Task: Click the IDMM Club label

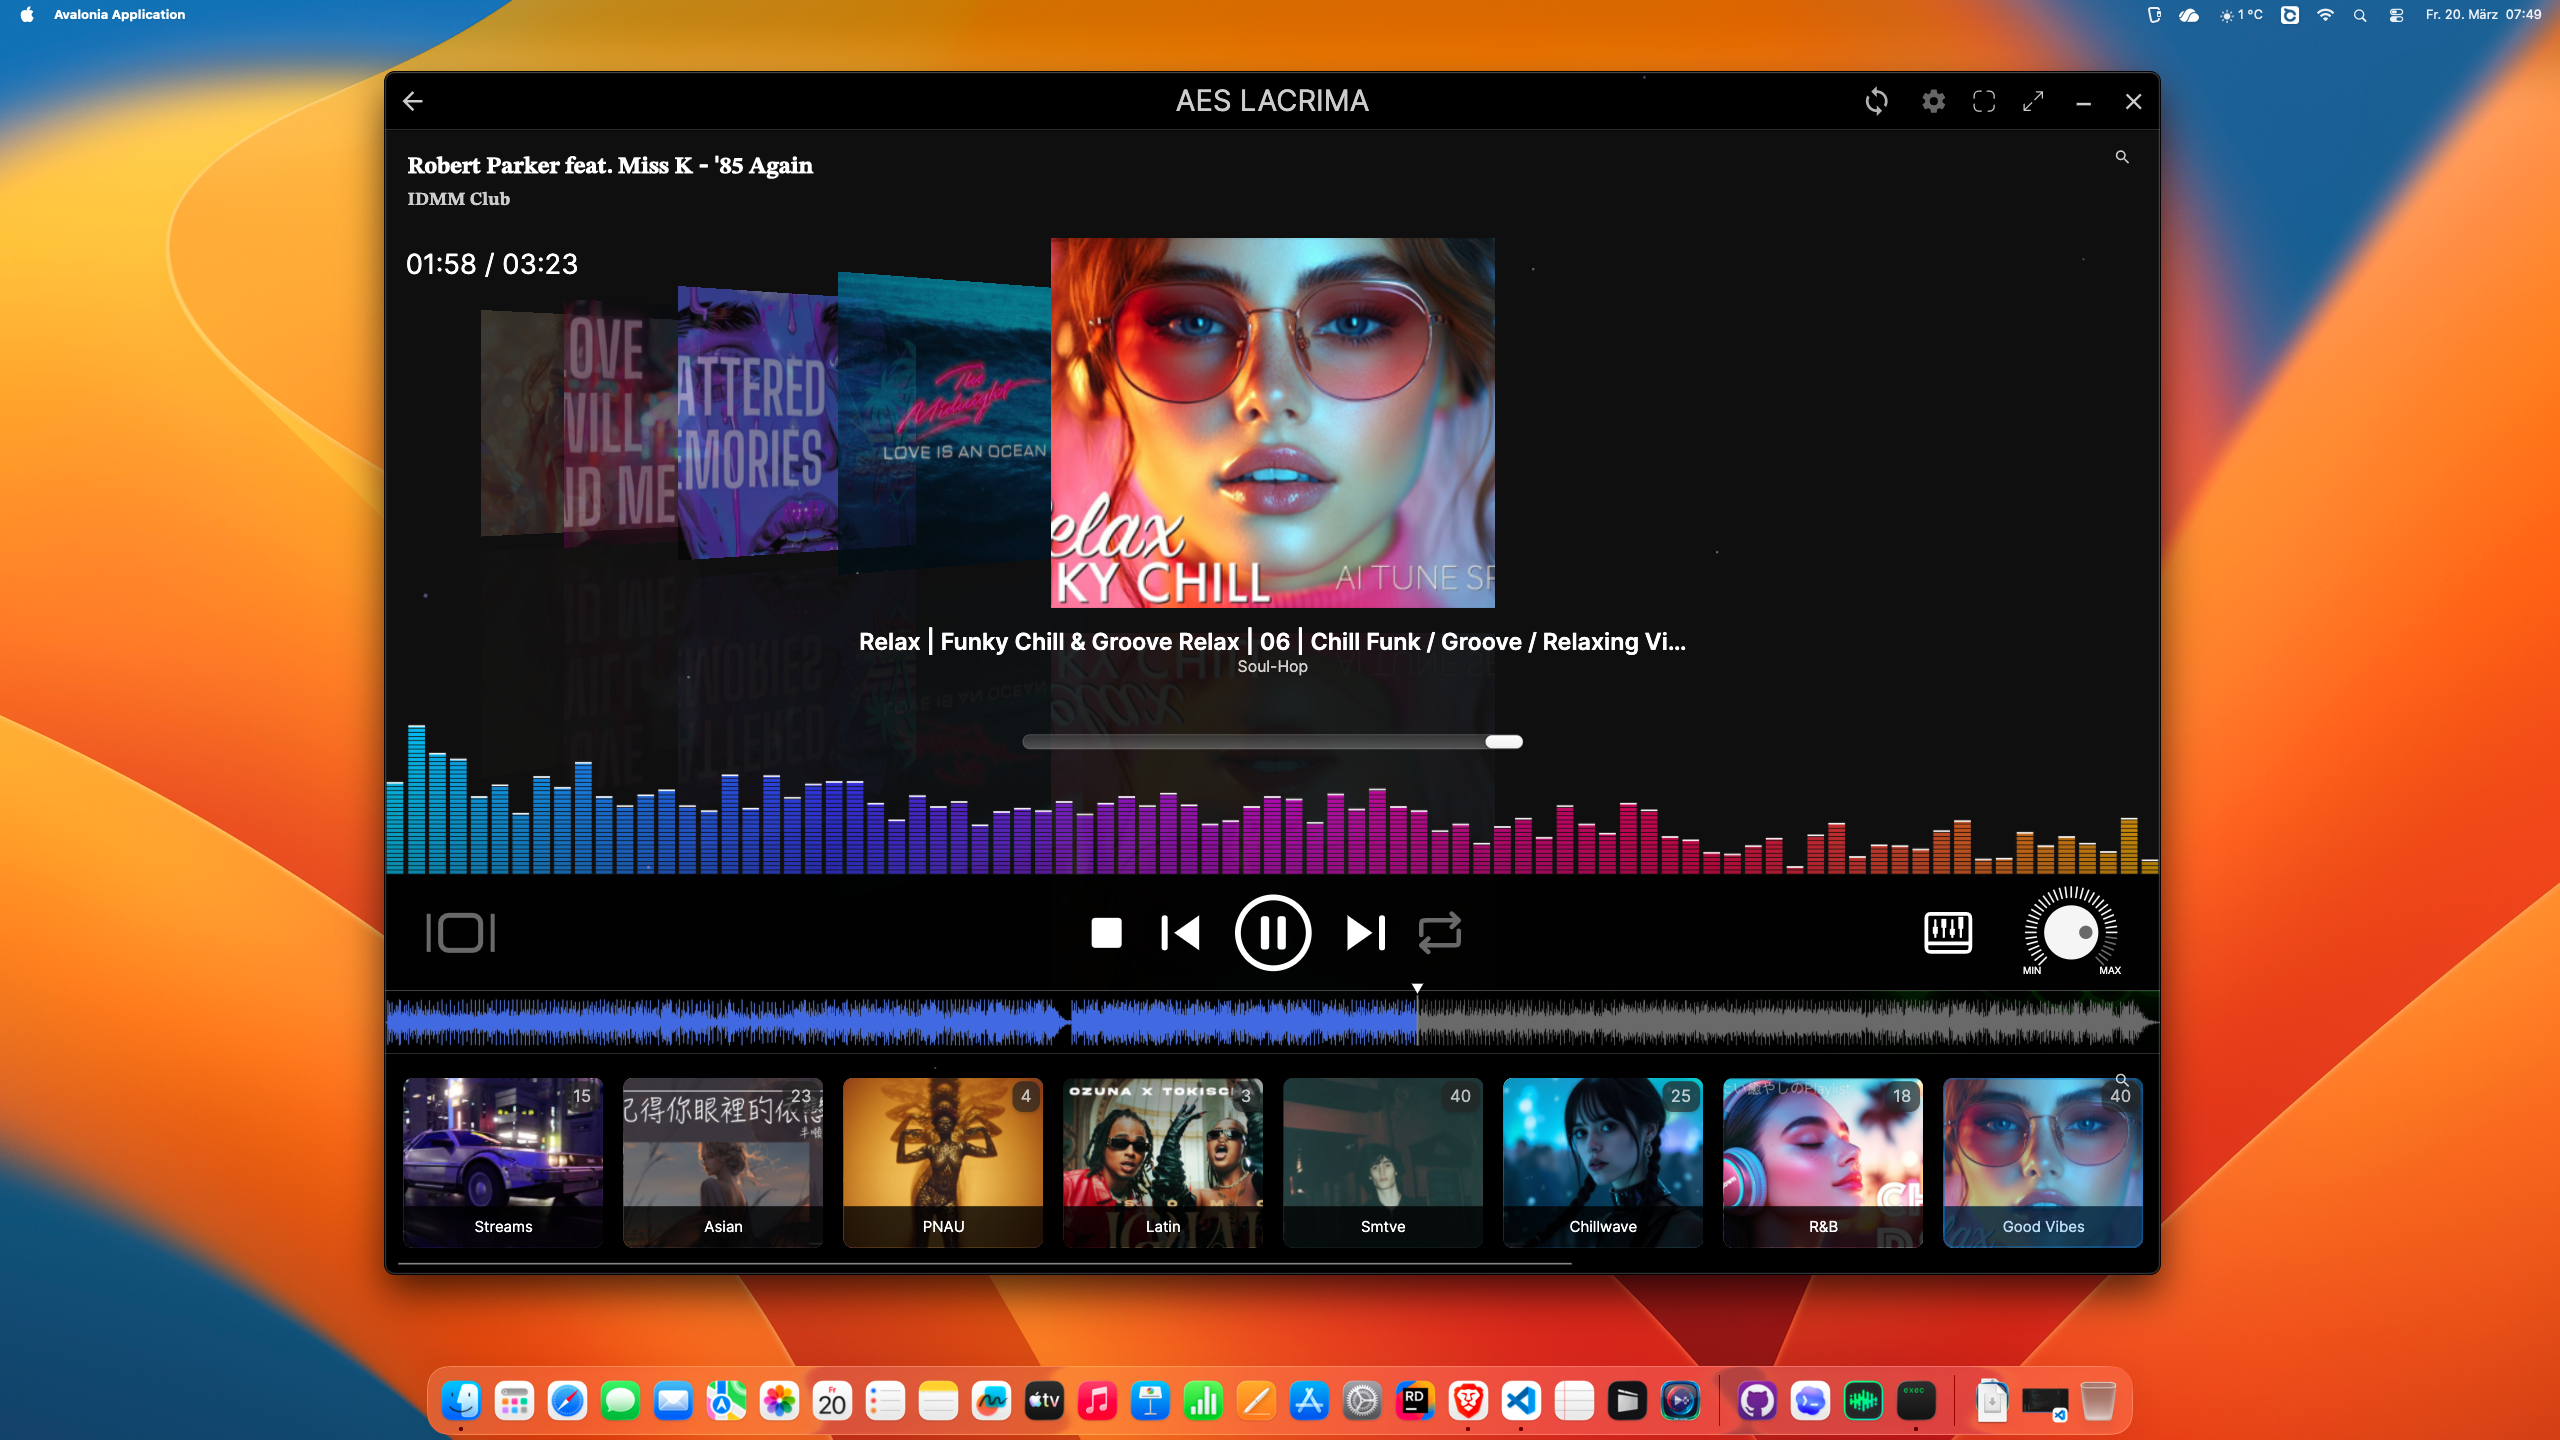Action: tap(458, 199)
